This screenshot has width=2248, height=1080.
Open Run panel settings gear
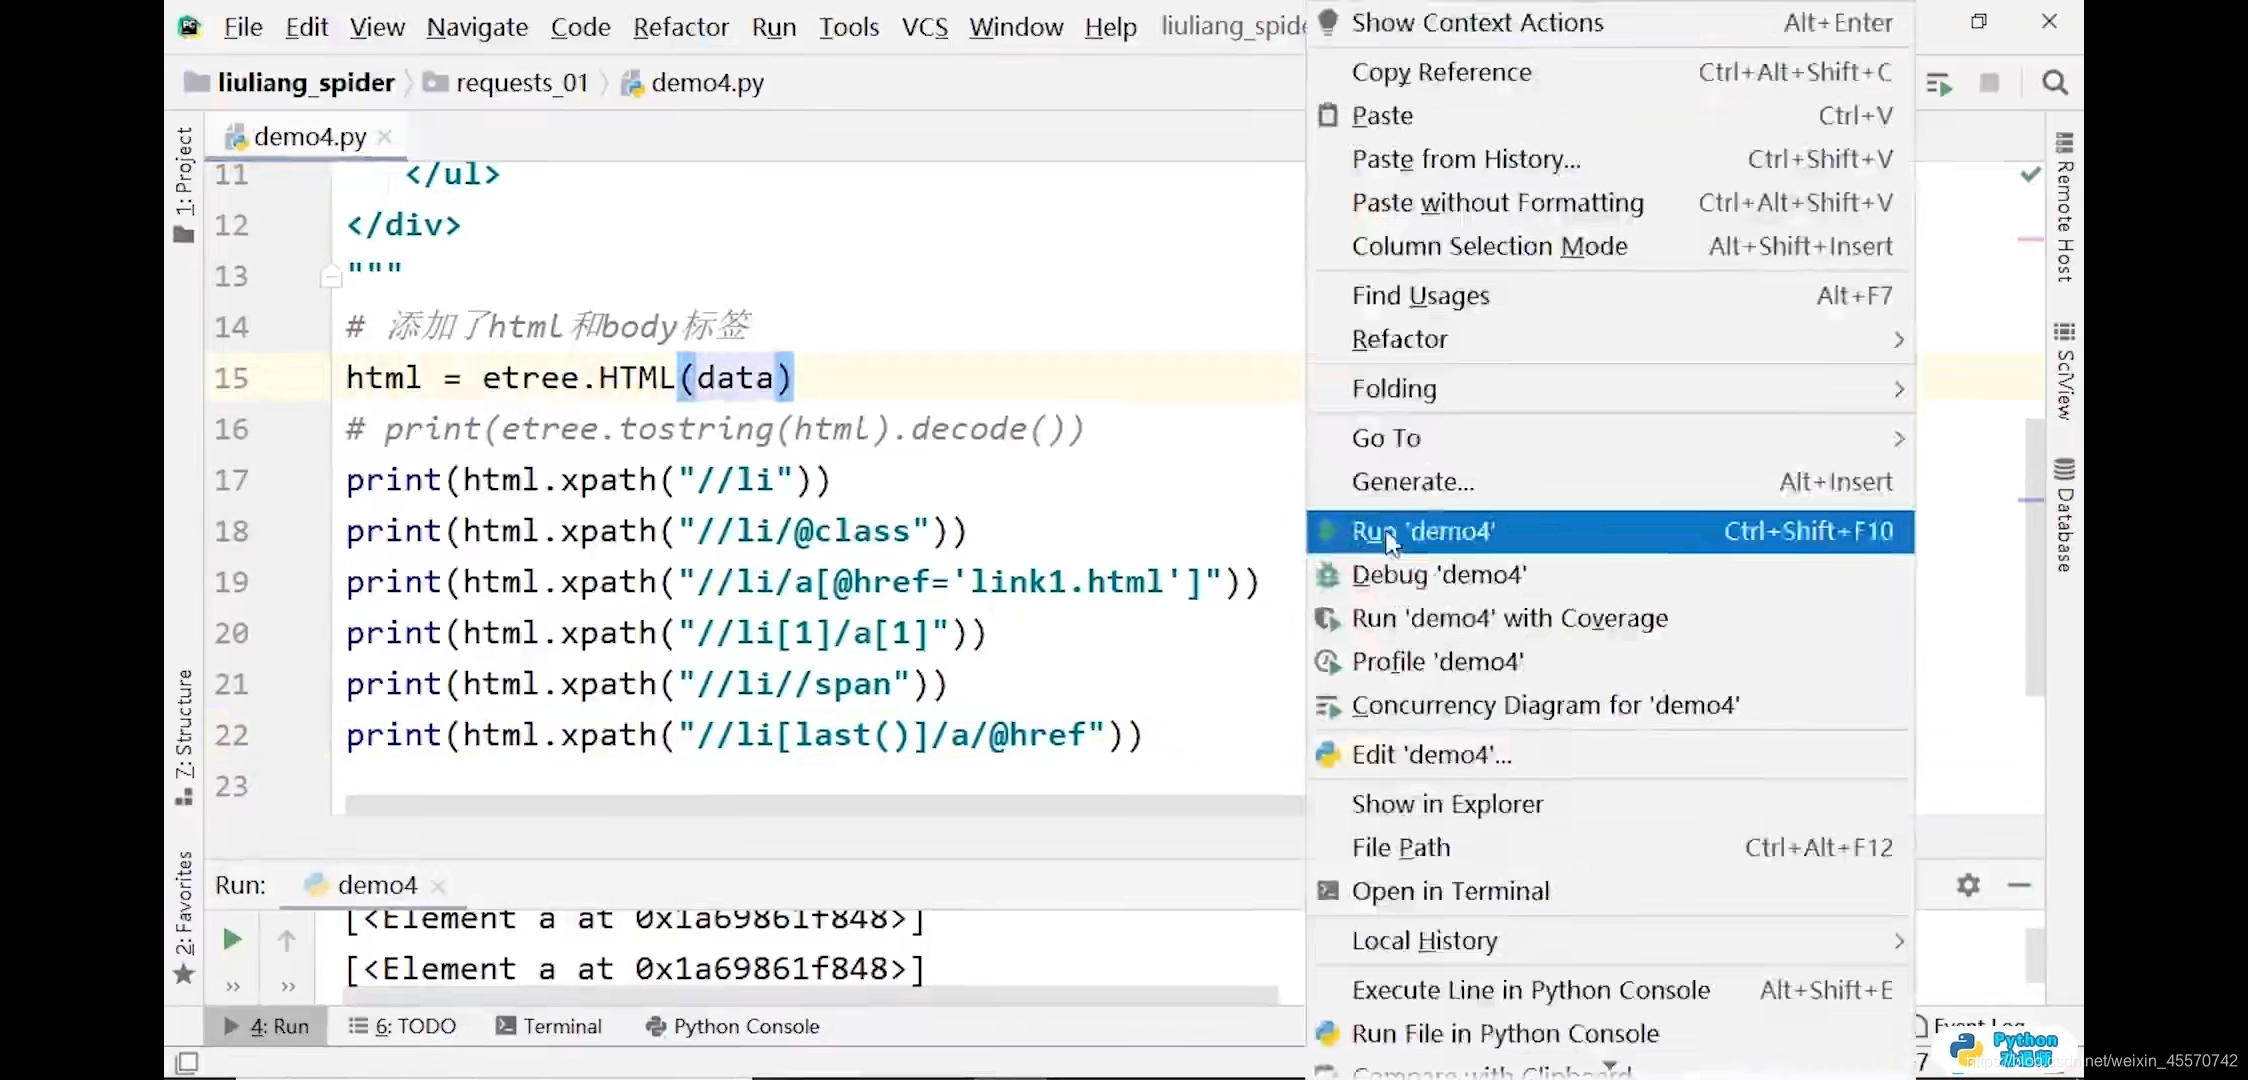(1968, 885)
